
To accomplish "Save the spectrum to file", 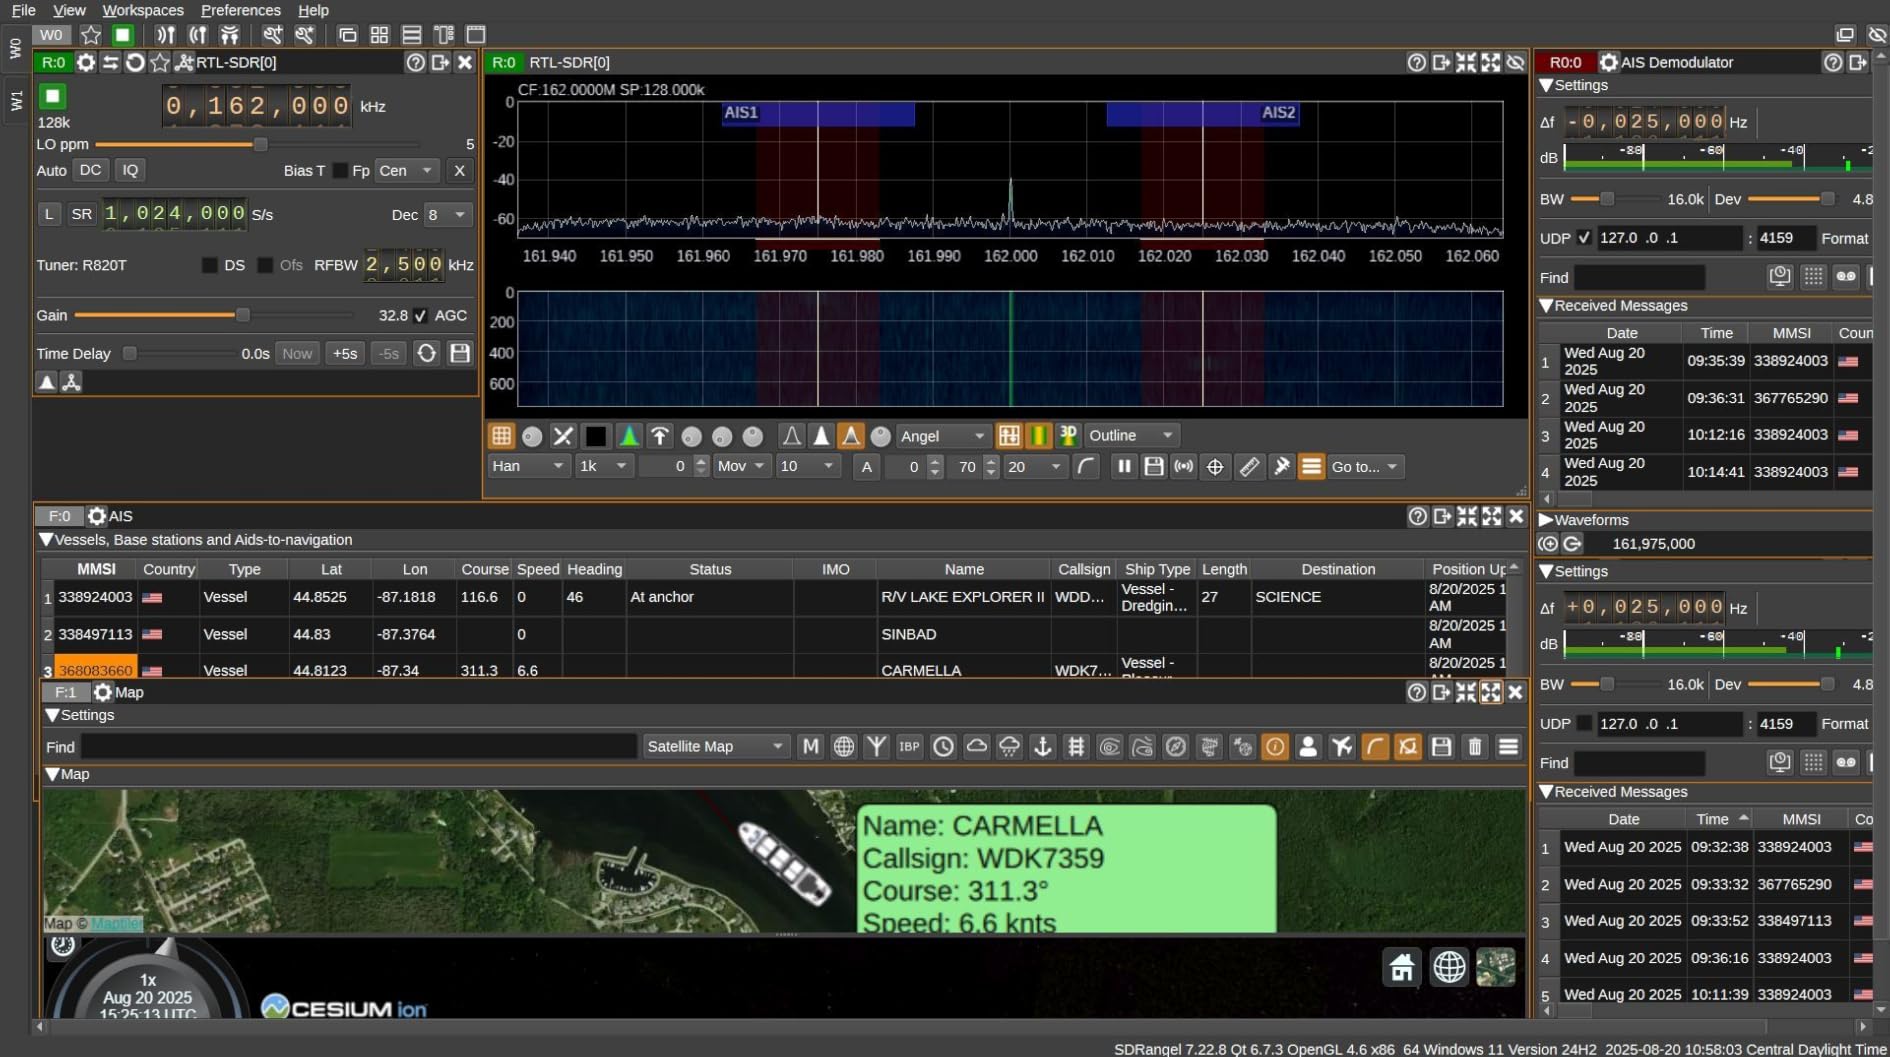I will (1154, 467).
